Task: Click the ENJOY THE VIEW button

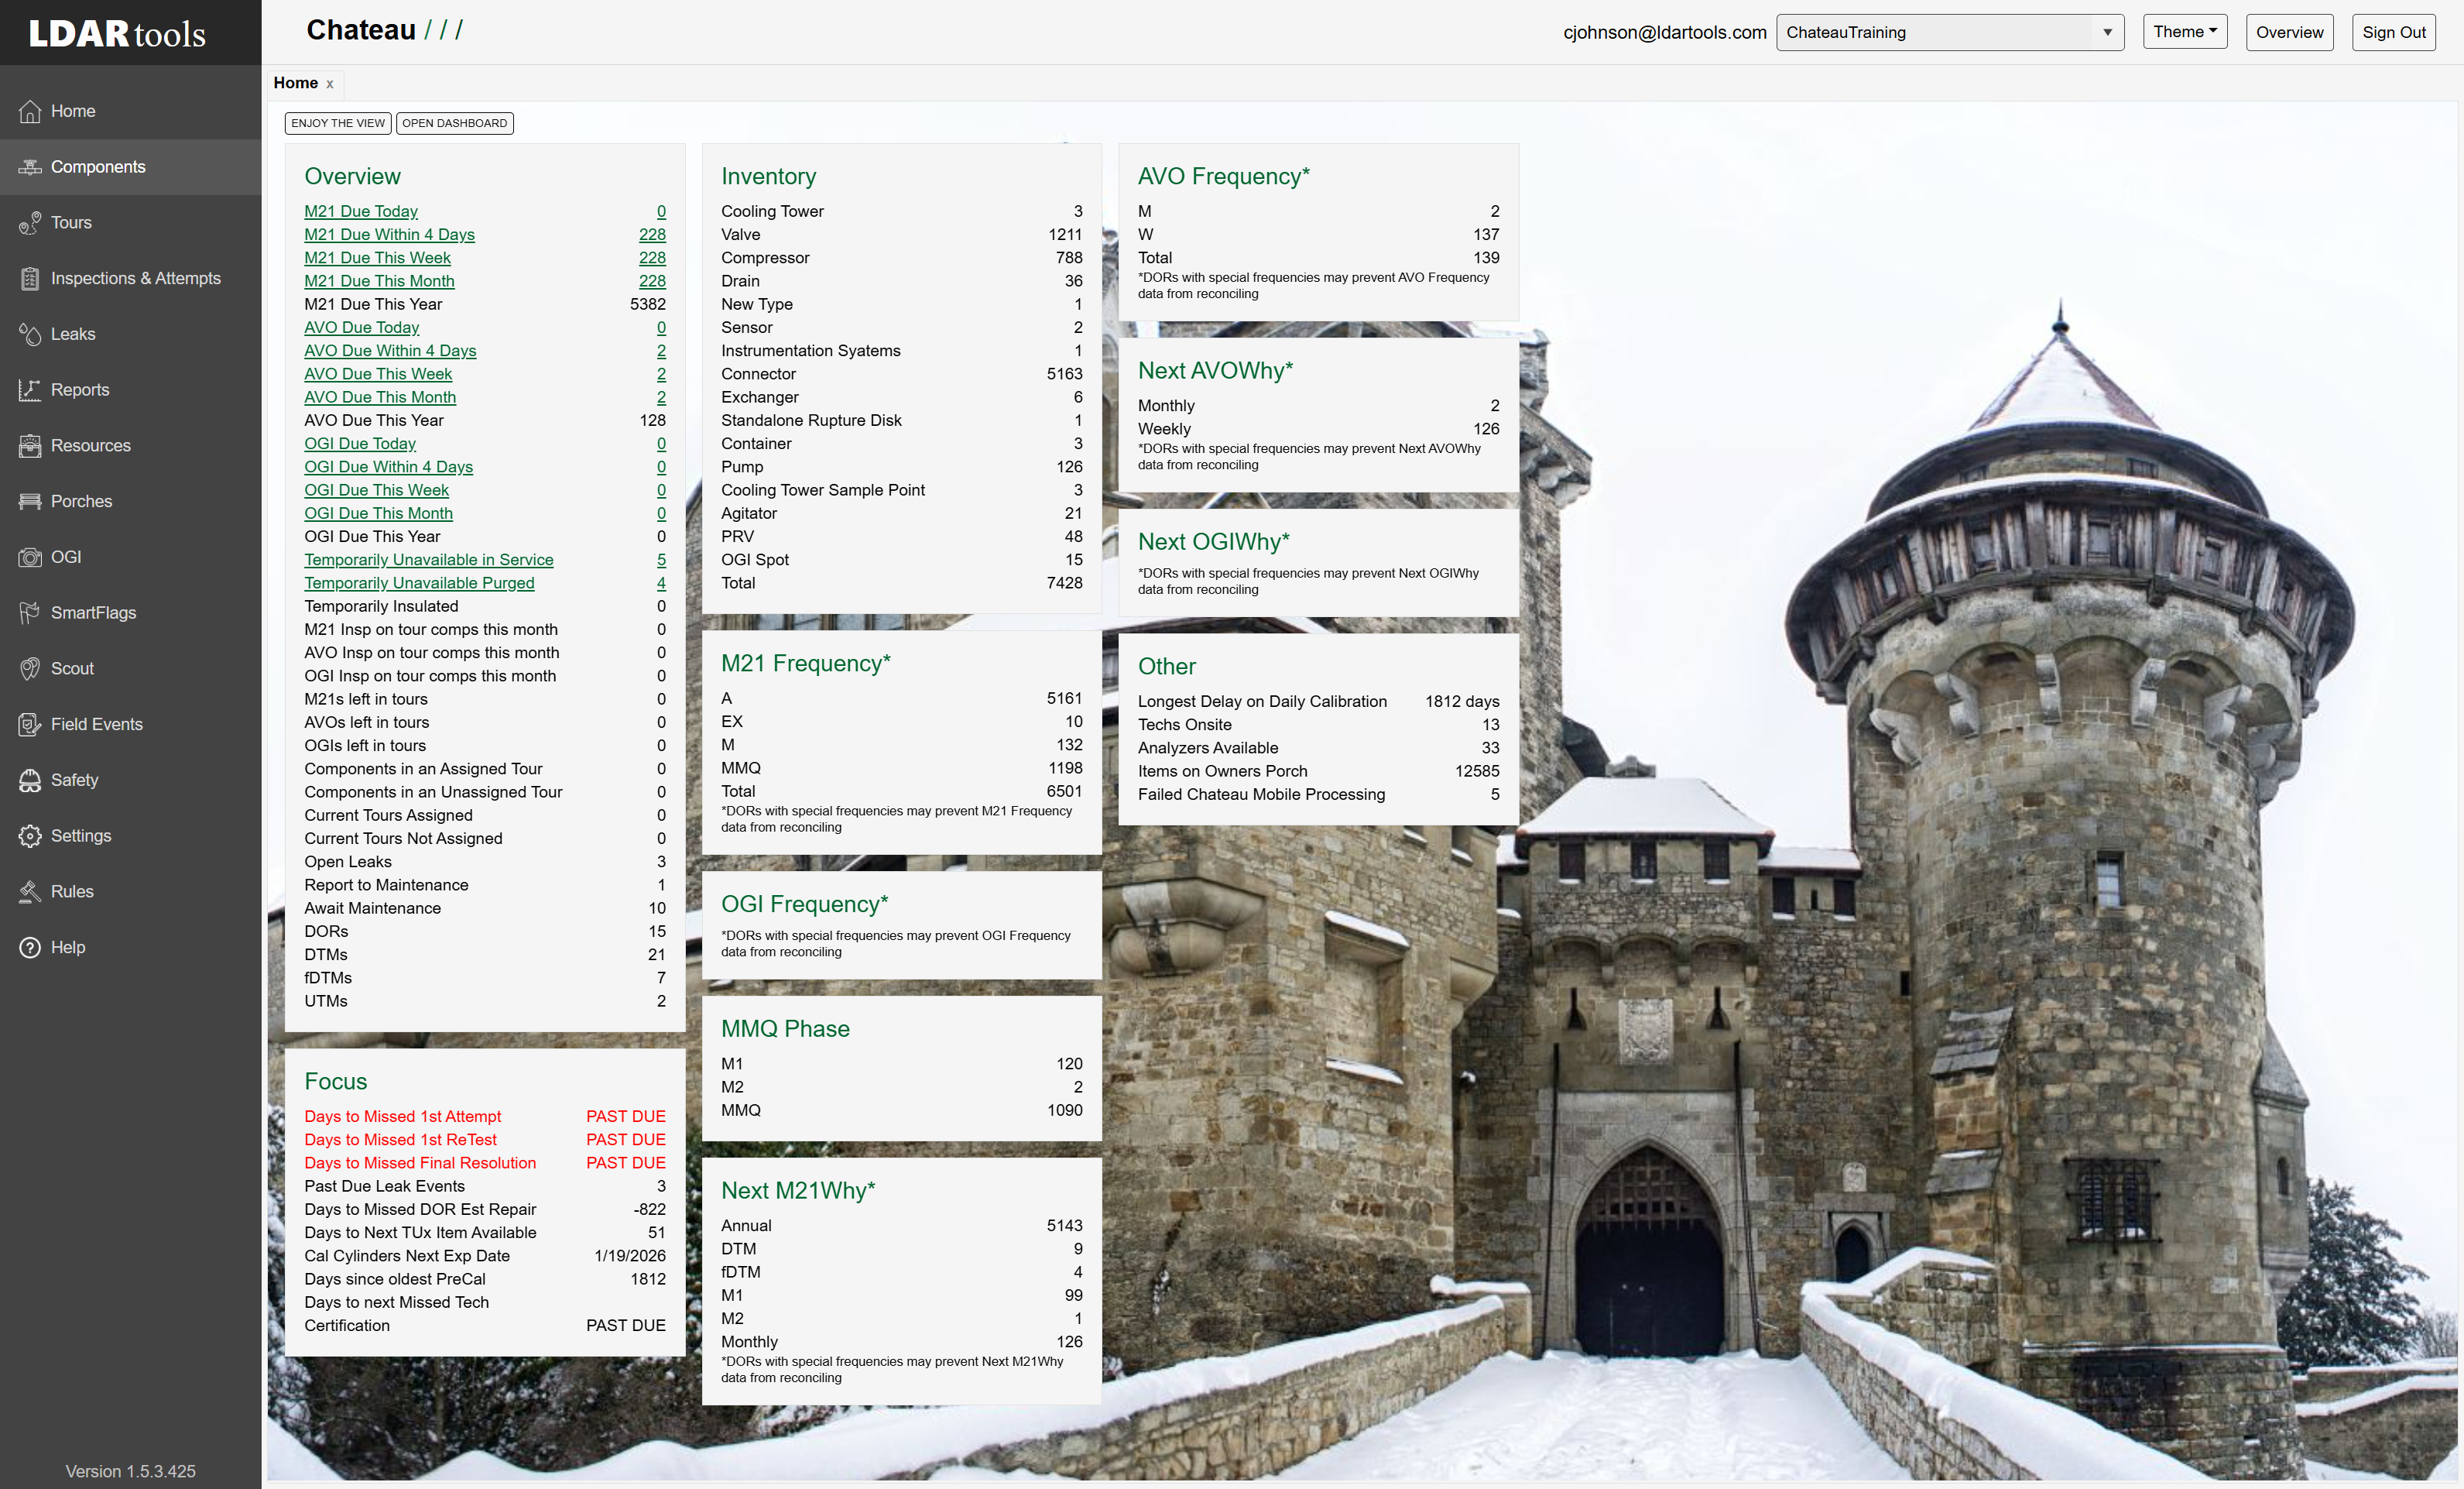Action: 338,123
